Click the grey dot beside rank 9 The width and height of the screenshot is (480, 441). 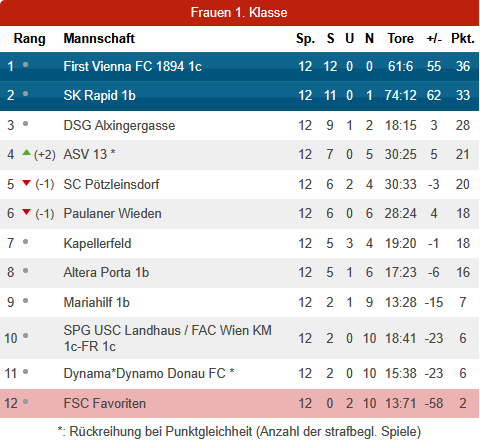pyautogui.click(x=25, y=301)
